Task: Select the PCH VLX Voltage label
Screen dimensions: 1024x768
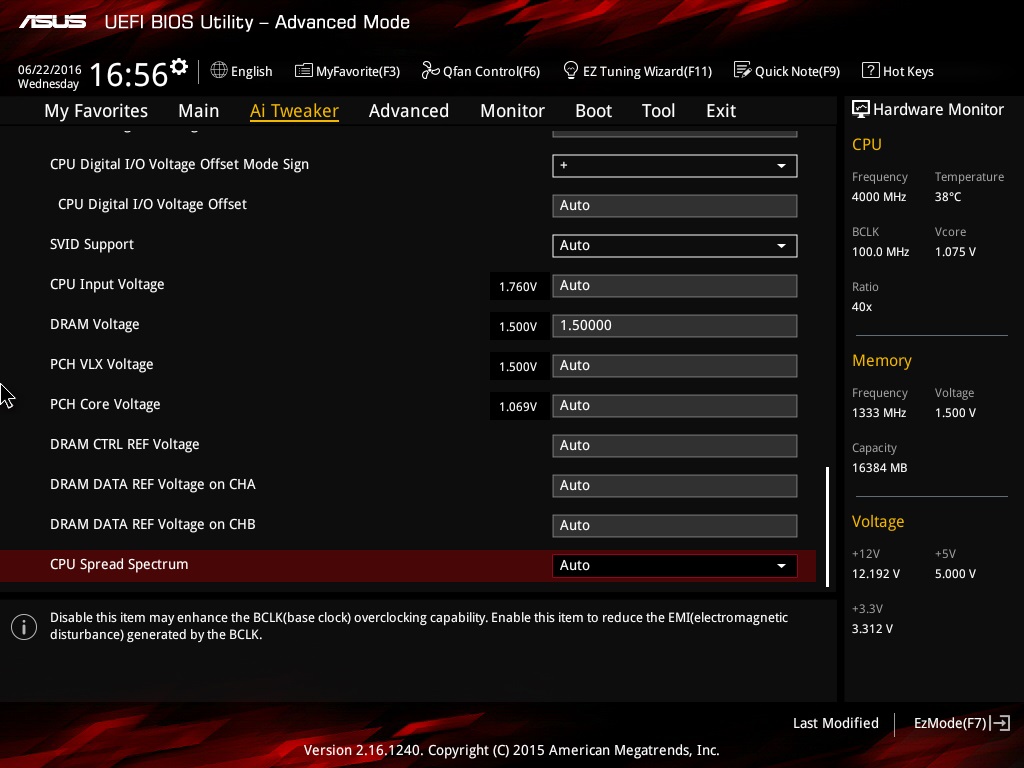Action: (101, 364)
